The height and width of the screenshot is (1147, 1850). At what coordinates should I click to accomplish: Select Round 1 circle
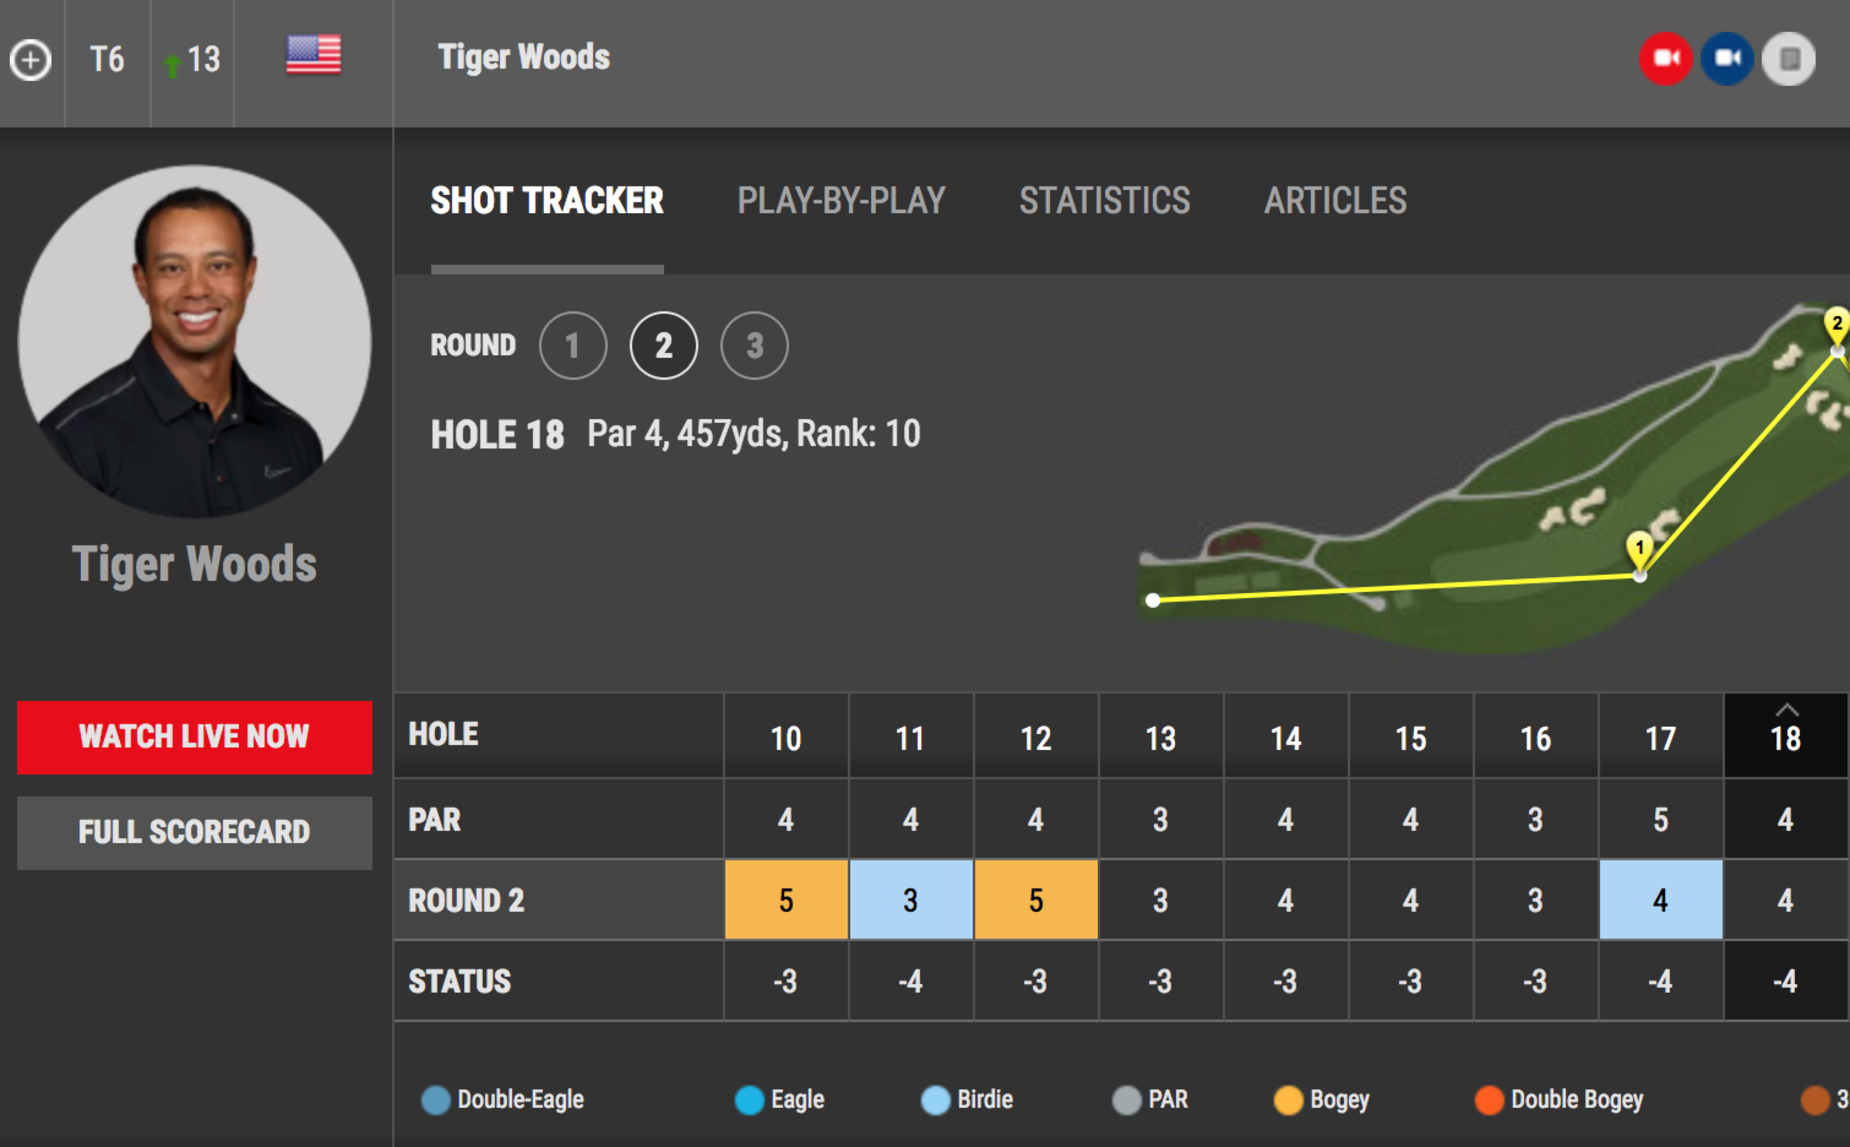[x=573, y=346]
